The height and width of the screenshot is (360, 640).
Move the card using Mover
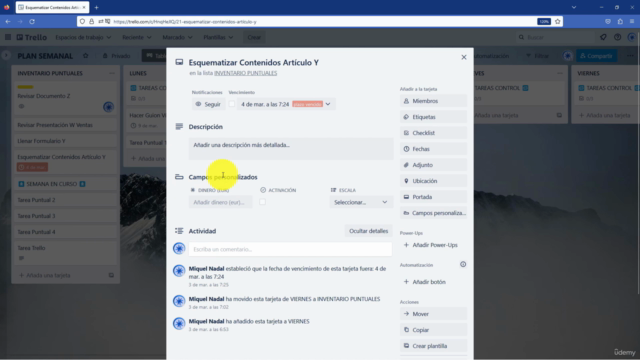coord(433,314)
